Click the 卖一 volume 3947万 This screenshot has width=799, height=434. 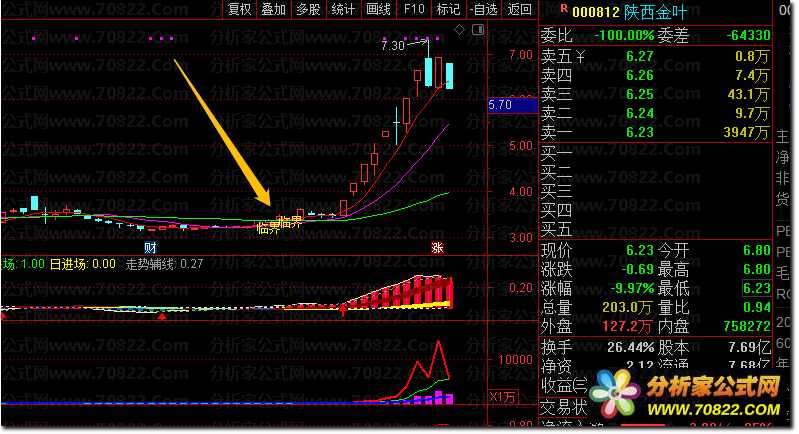[746, 132]
